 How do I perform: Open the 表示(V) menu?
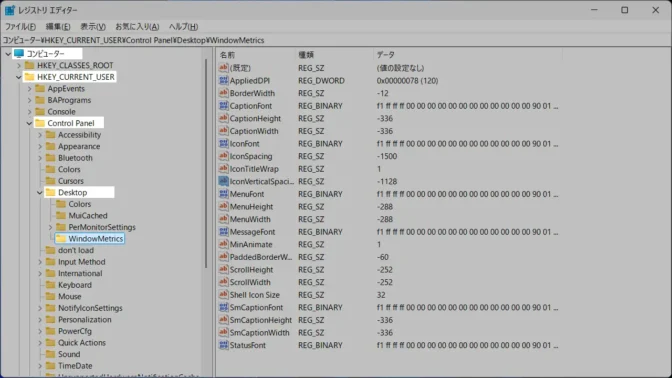[x=93, y=27]
